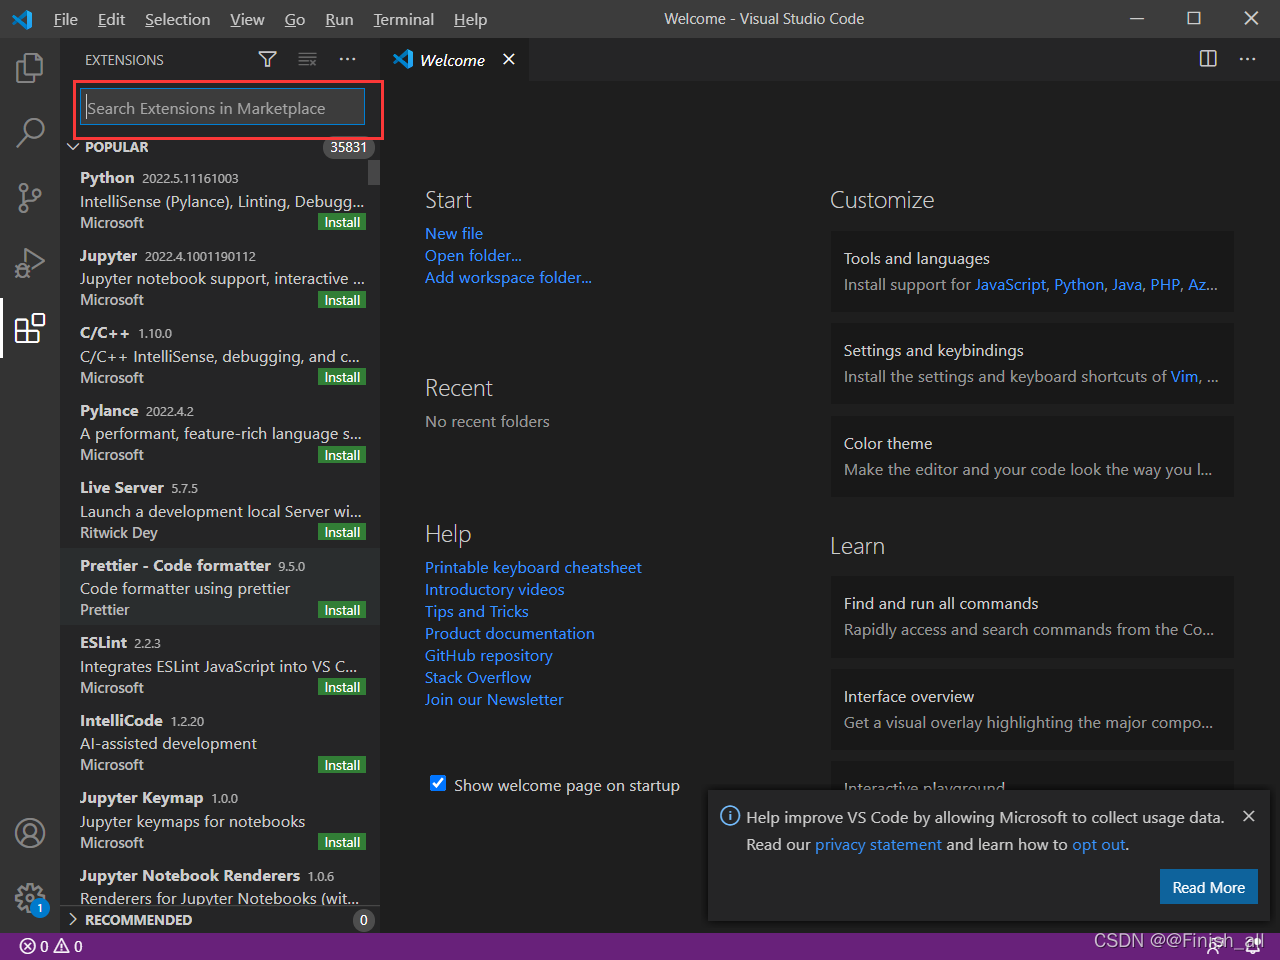Open the Run and Debug view
The width and height of the screenshot is (1280, 960).
[30, 263]
